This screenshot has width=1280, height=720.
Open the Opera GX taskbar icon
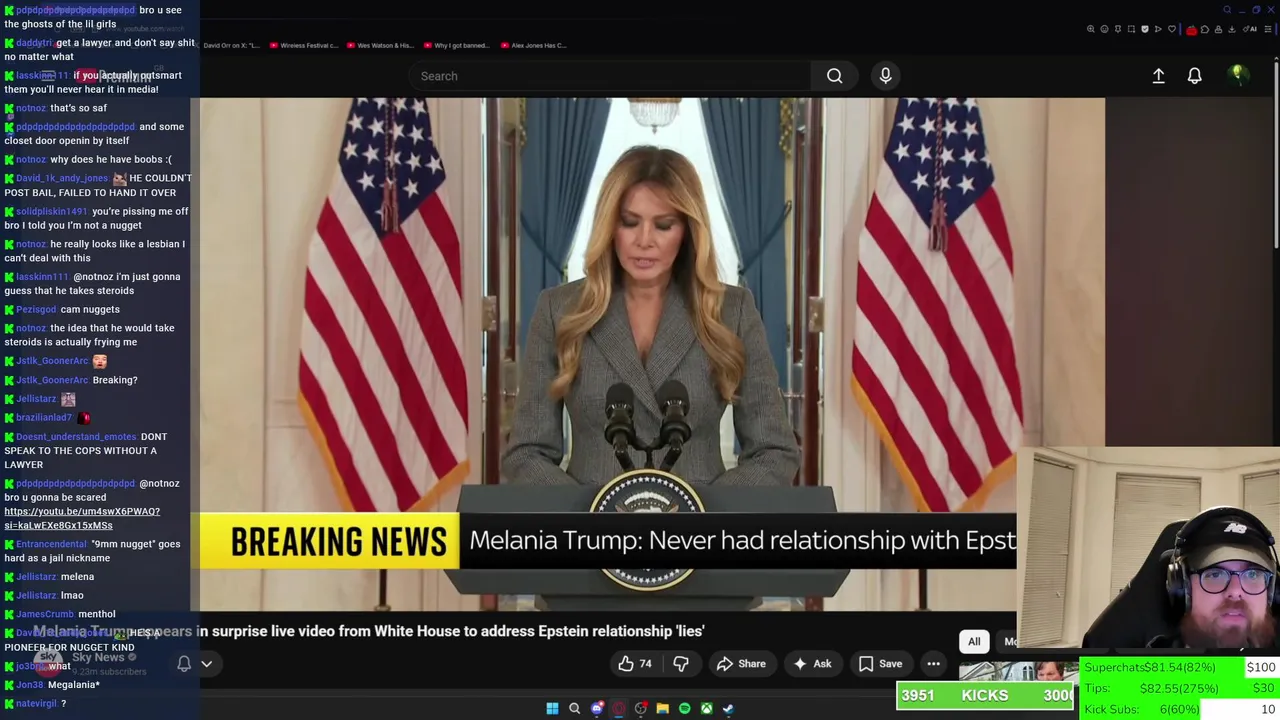619,709
